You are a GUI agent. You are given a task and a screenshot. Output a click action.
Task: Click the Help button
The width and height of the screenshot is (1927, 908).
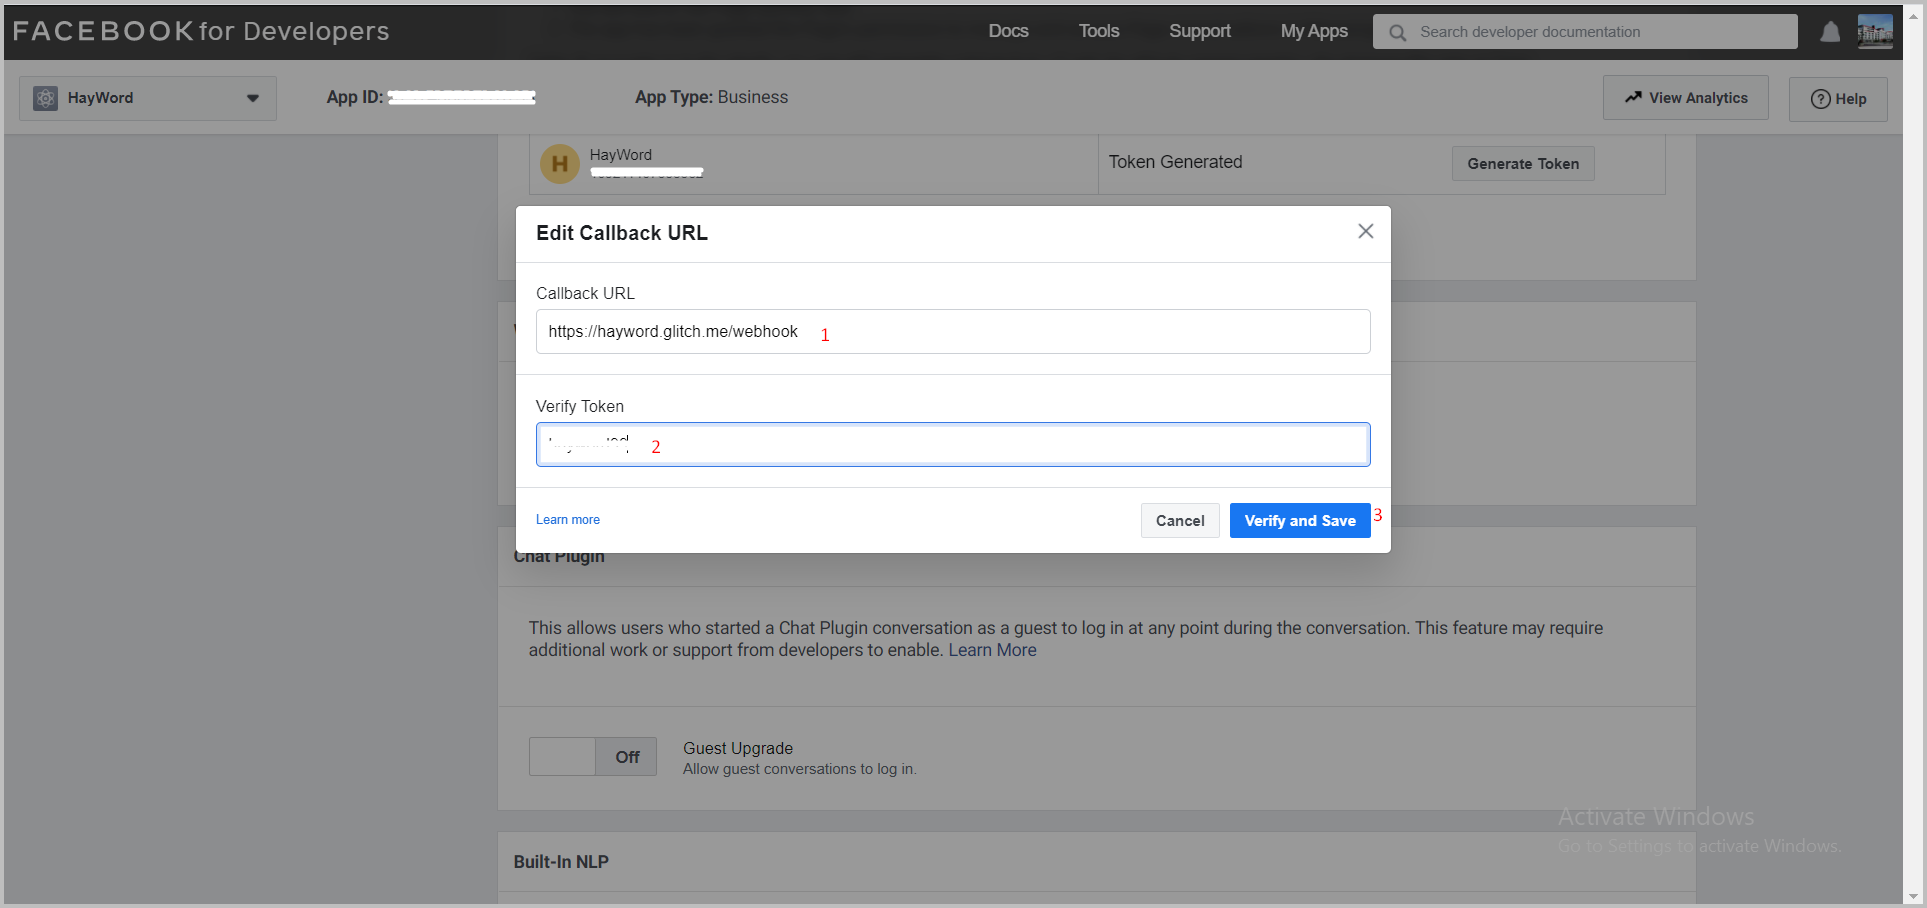coord(1838,99)
